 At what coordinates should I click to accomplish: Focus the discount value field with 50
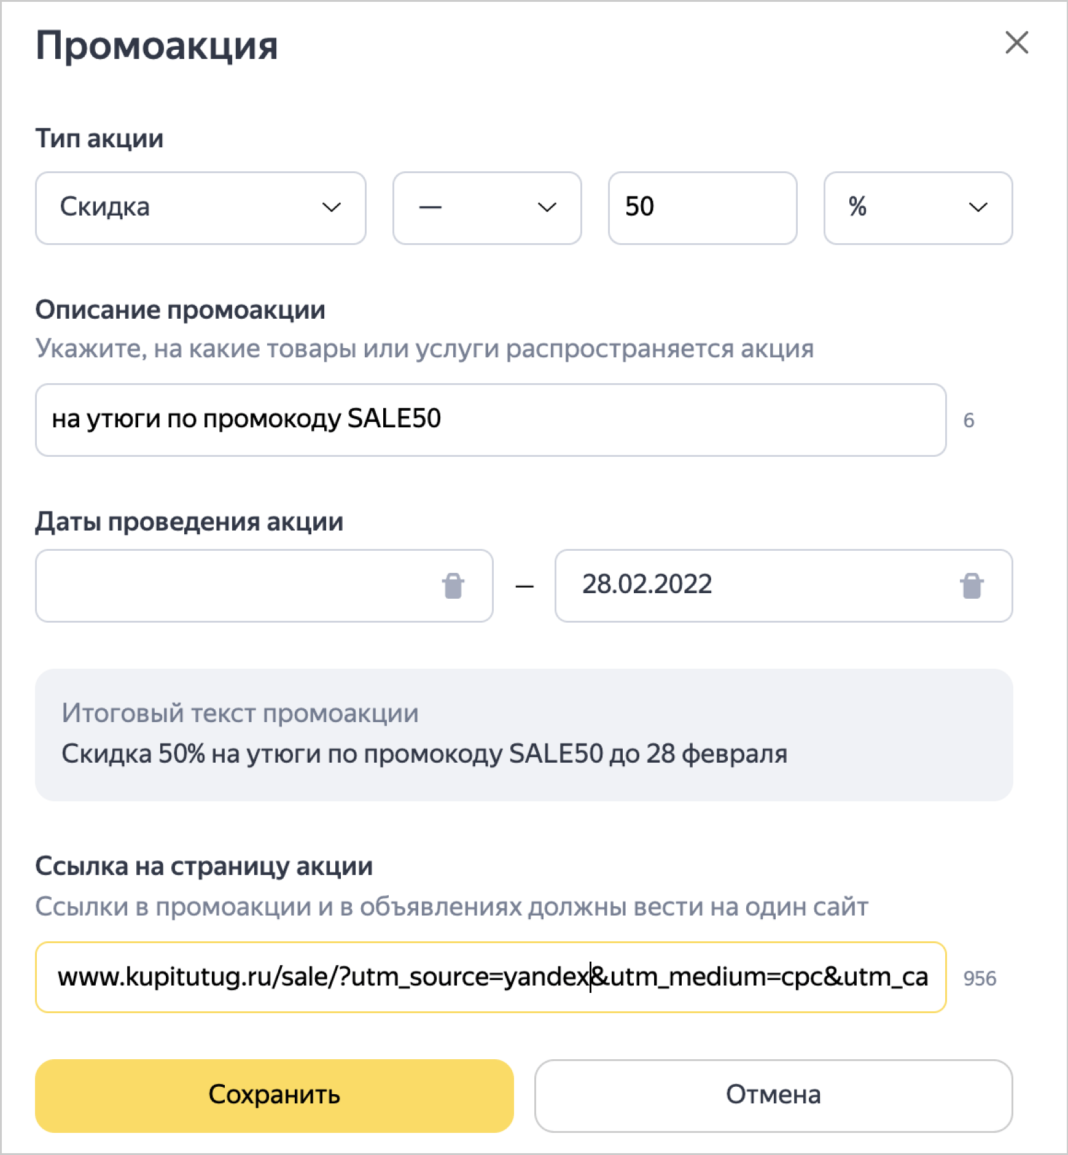click(702, 208)
